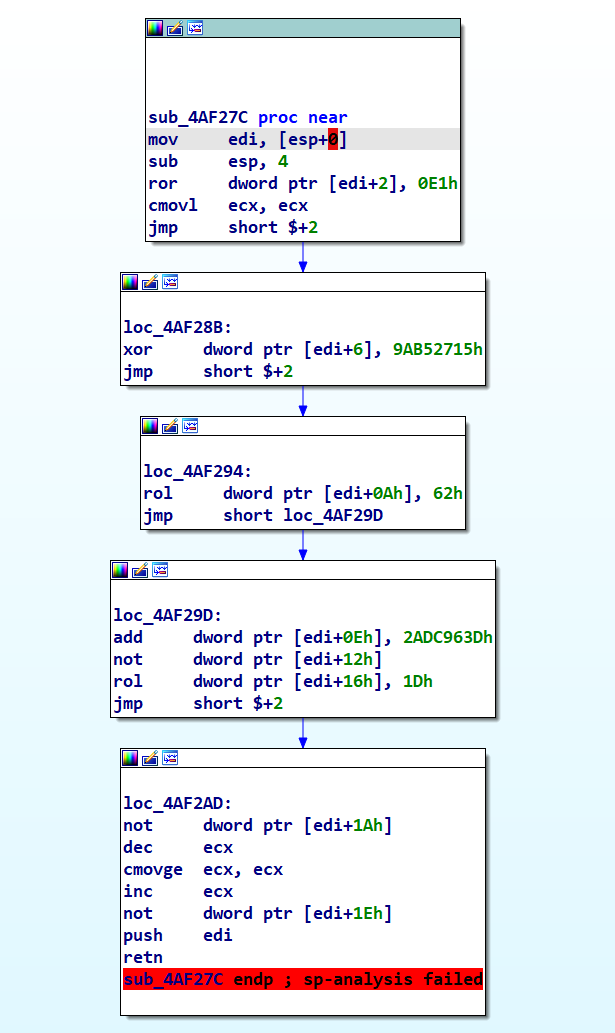Image resolution: width=615 pixels, height=1033 pixels.
Task: Click the group nodes icon on the loc_4AF2AD node
Action: tap(169, 758)
